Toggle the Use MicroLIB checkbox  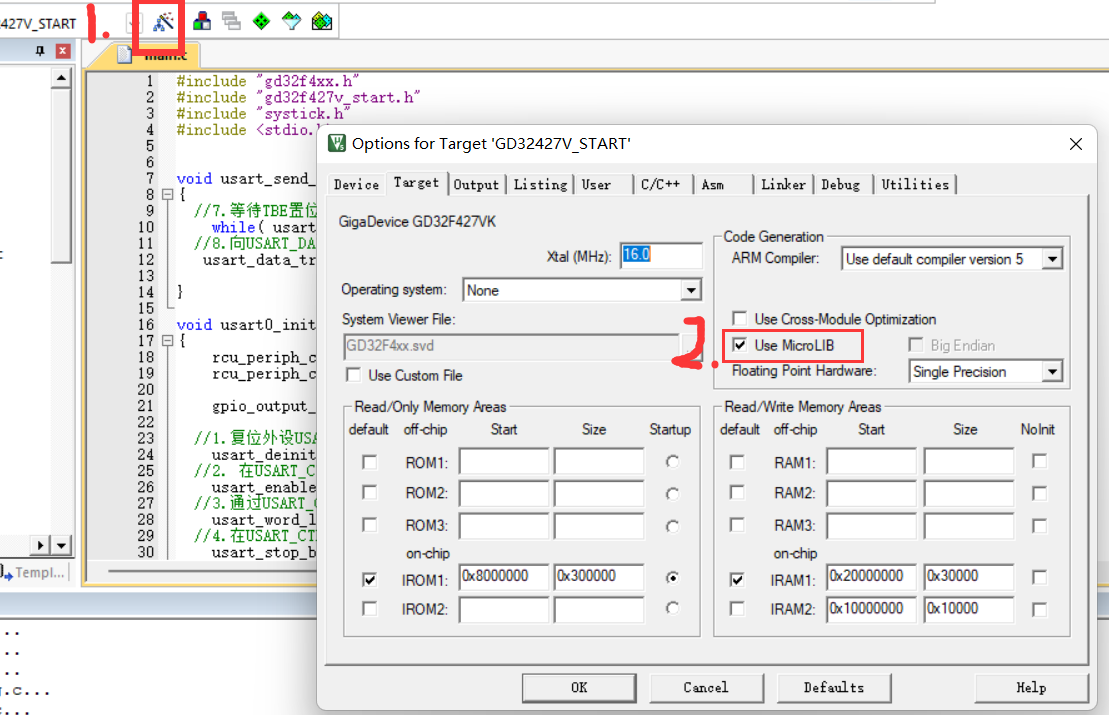pyautogui.click(x=739, y=345)
